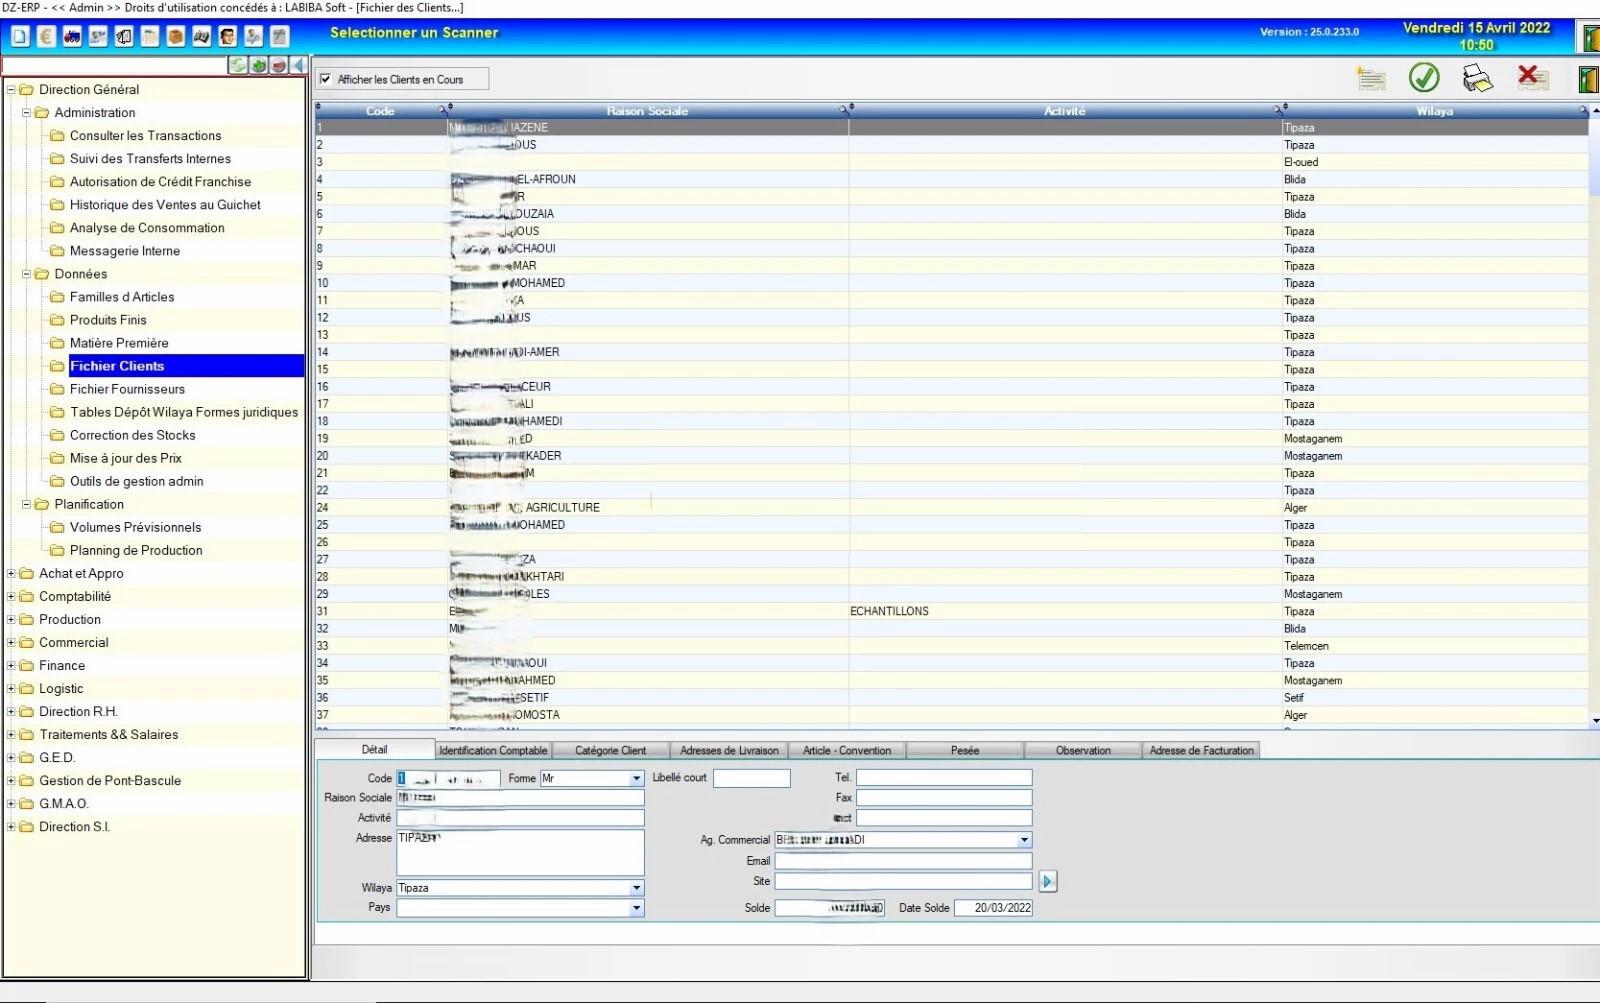Screen dimensions: 1600x1003
Task: Open the Wilaya dropdown in detail form
Action: (x=636, y=888)
